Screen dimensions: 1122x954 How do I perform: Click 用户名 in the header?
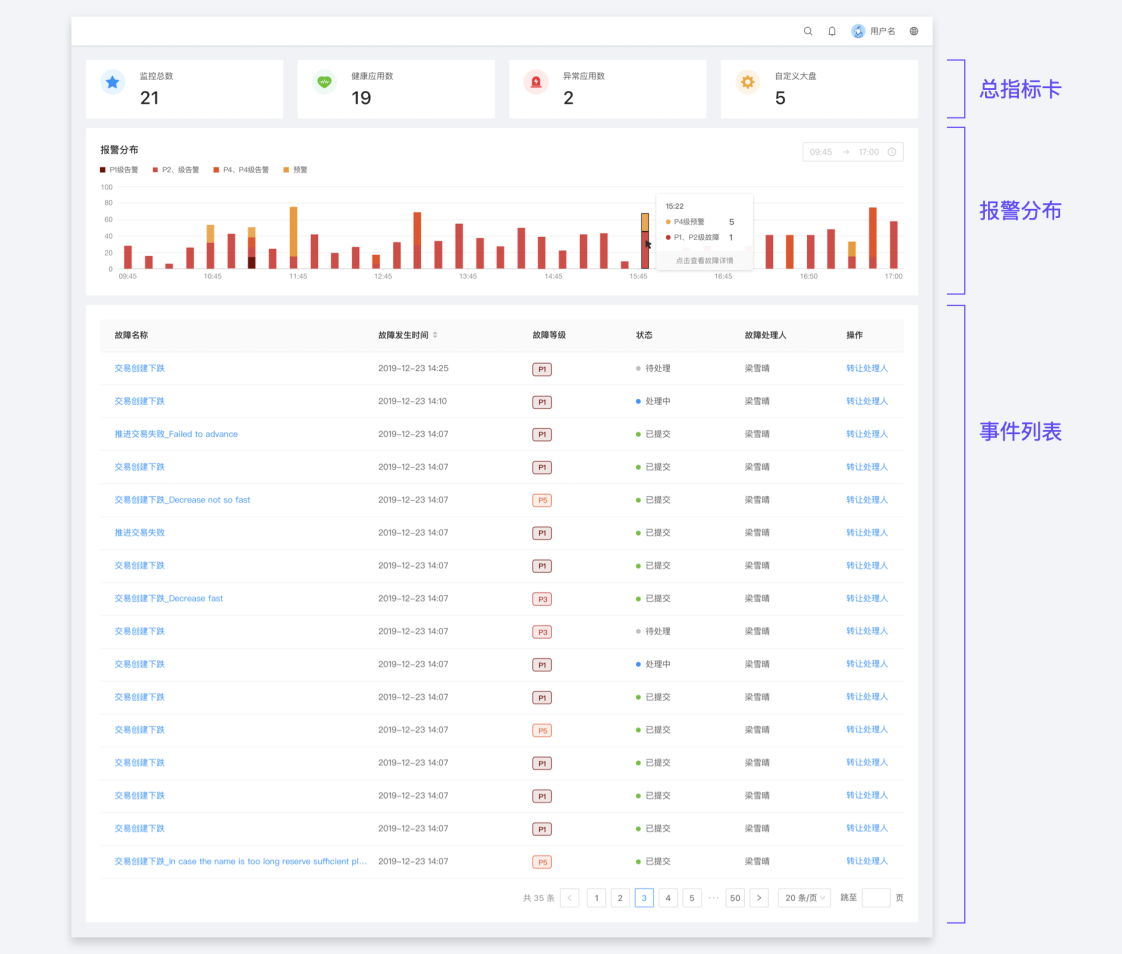click(882, 31)
